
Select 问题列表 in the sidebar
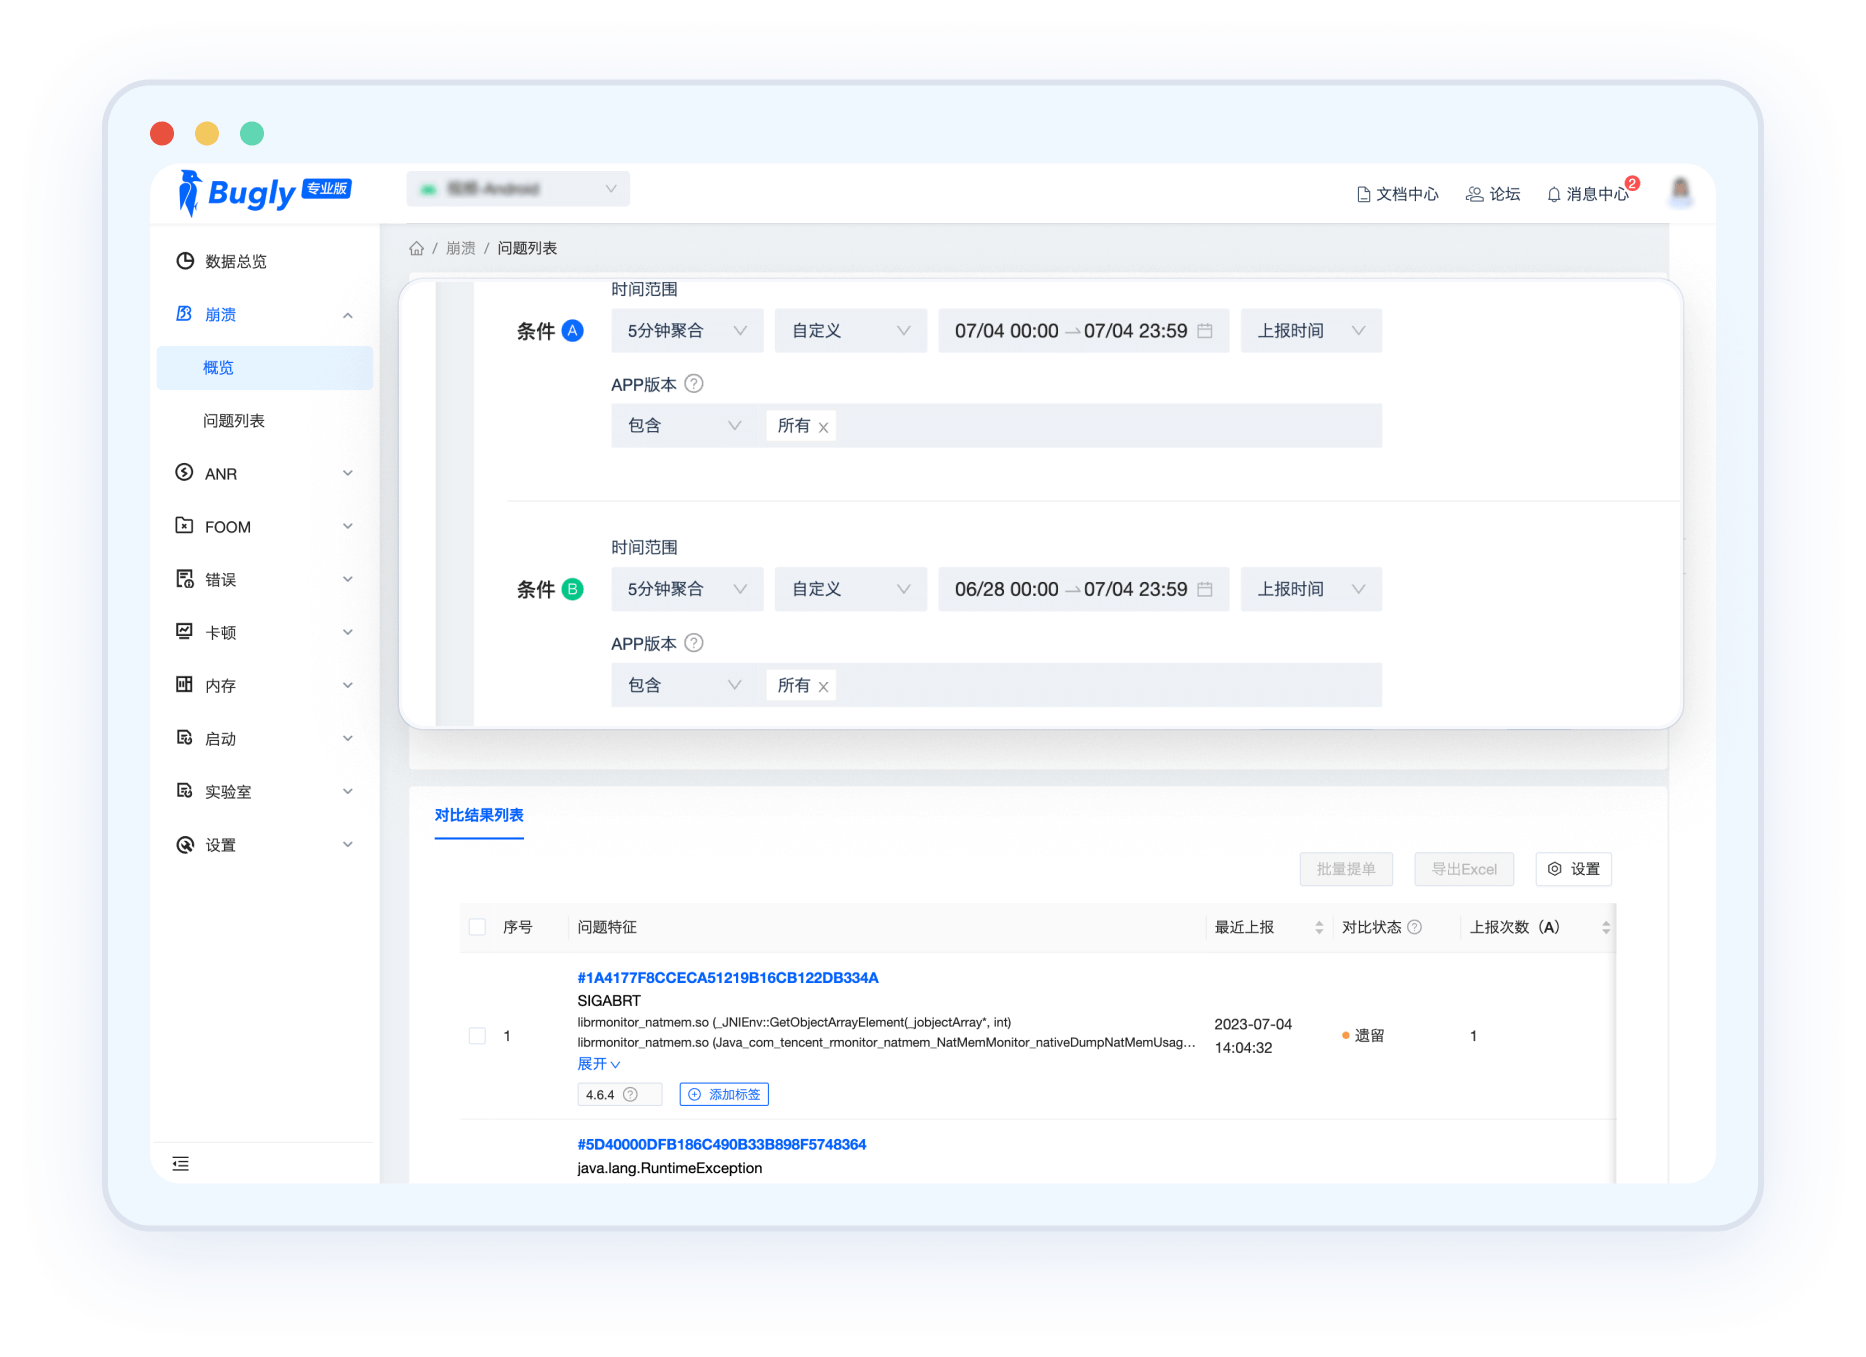pyautogui.click(x=234, y=421)
